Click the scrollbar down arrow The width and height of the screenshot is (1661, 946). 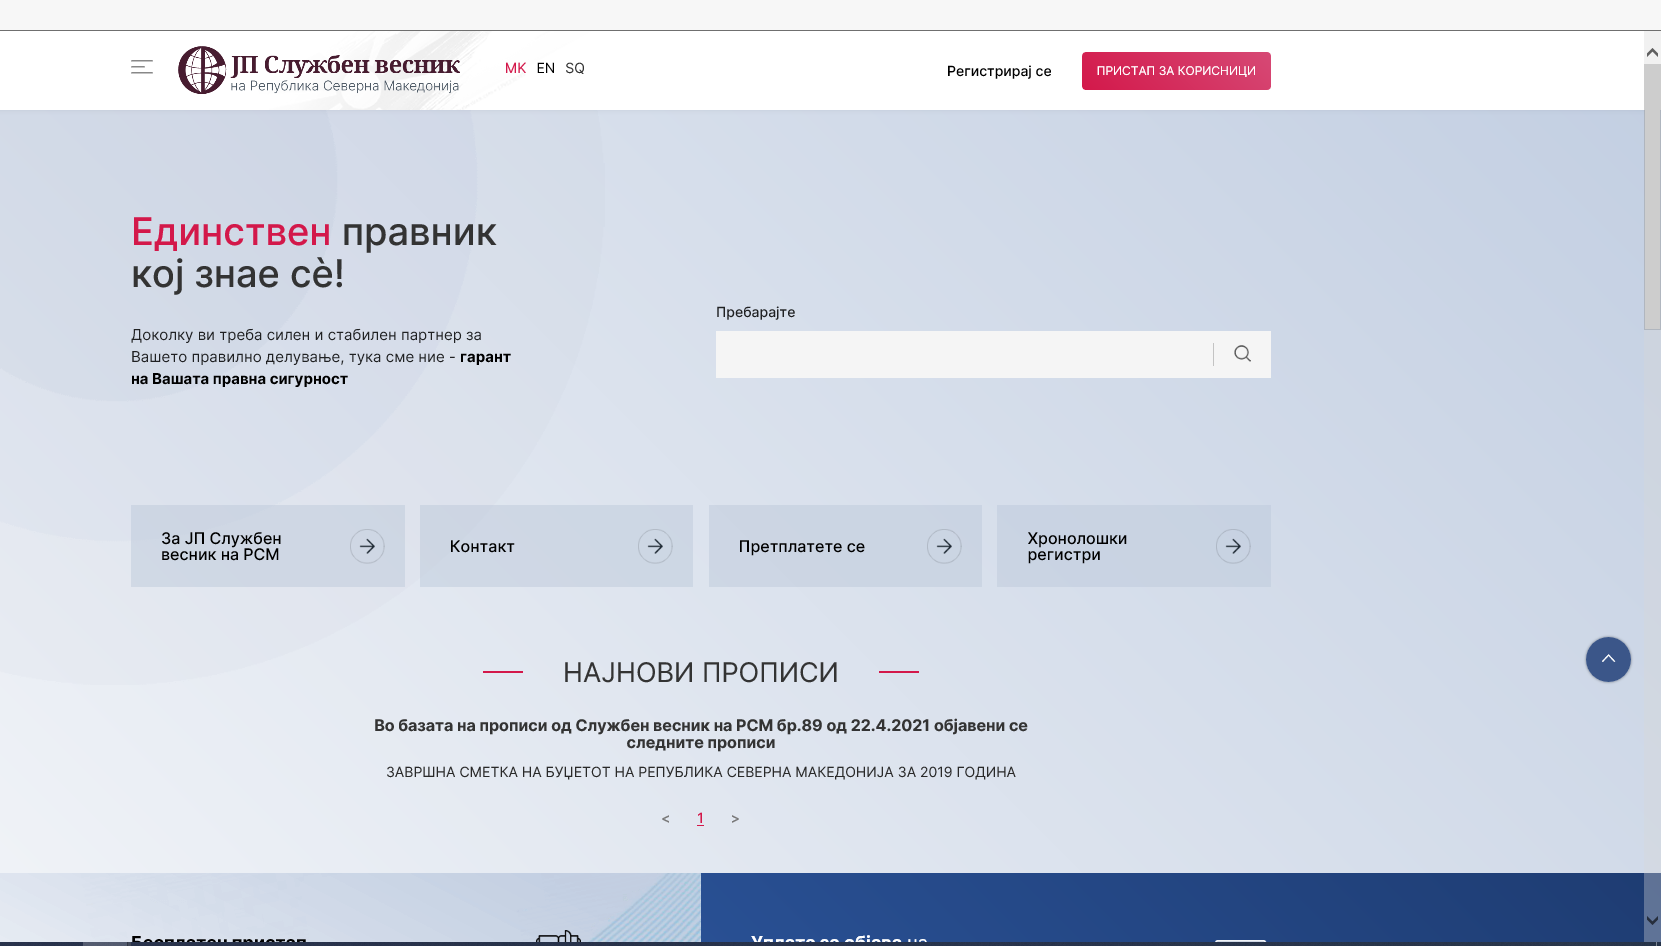pyautogui.click(x=1652, y=921)
